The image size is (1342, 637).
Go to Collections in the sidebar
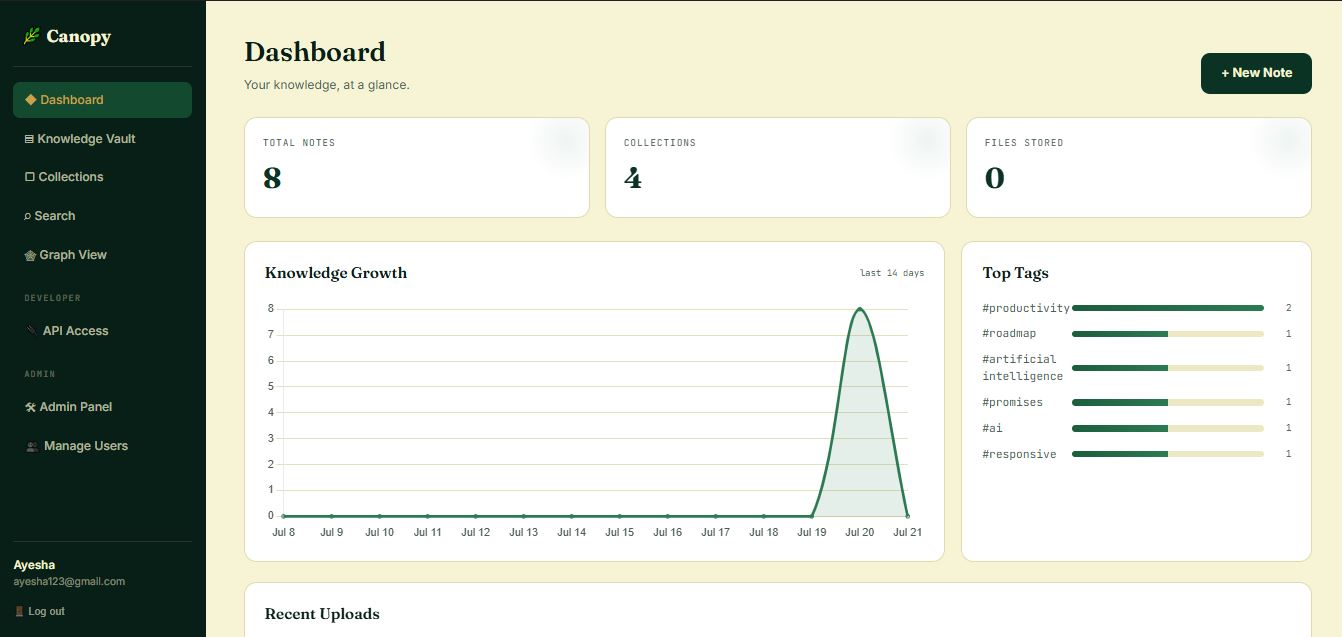[102, 177]
